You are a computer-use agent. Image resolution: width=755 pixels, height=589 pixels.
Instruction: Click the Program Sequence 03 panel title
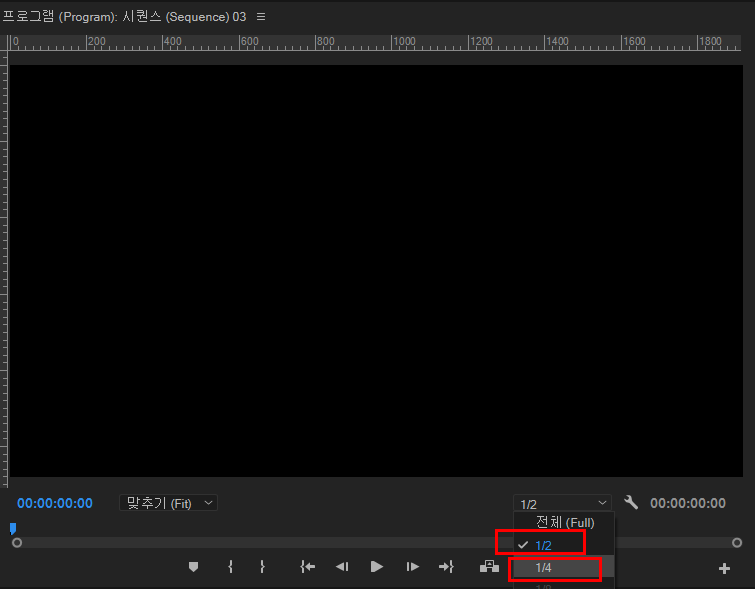[x=124, y=17]
